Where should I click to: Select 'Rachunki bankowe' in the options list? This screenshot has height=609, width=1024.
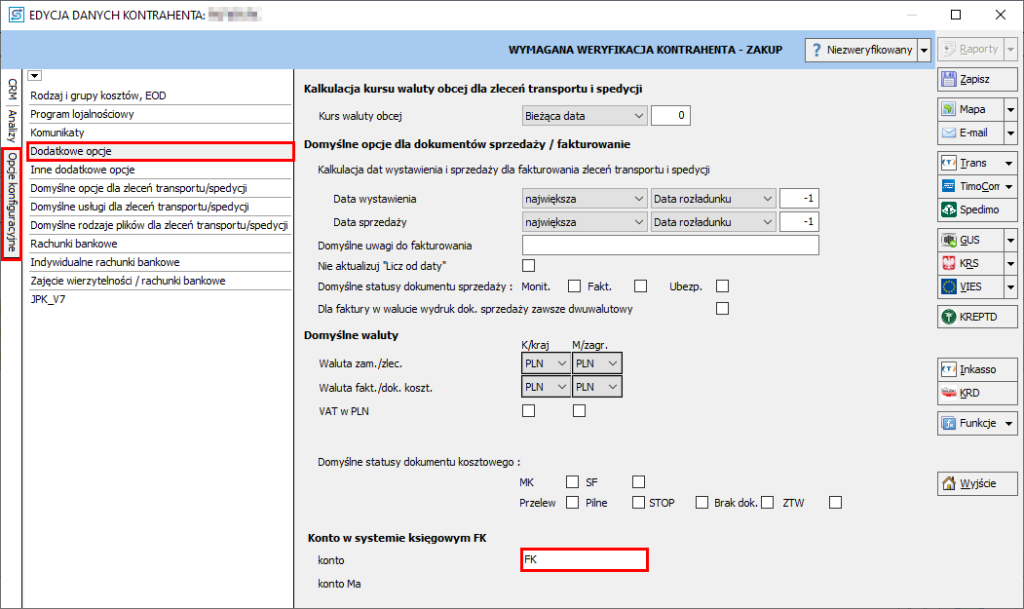coord(74,243)
